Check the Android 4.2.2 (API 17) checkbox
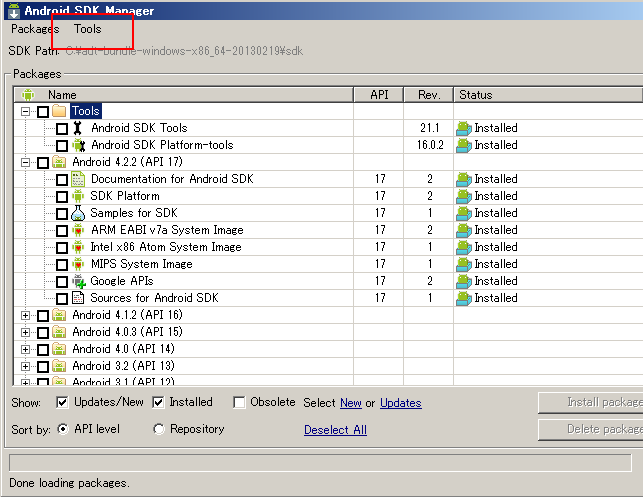 coord(43,163)
